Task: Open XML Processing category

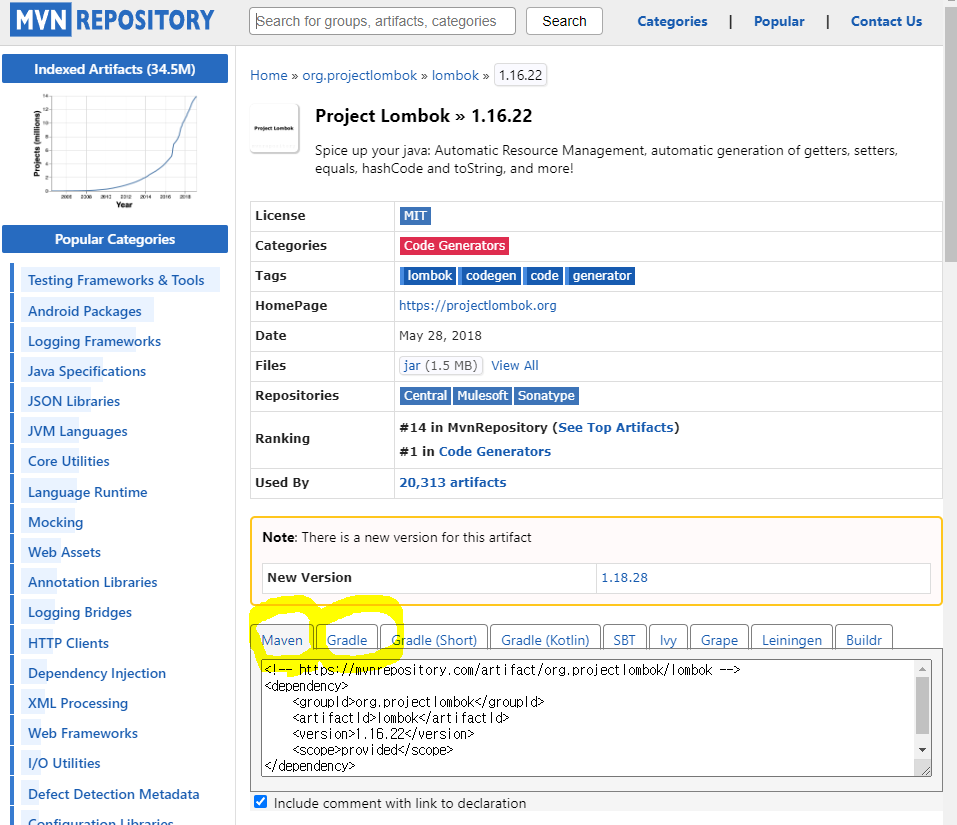Action: pos(78,703)
